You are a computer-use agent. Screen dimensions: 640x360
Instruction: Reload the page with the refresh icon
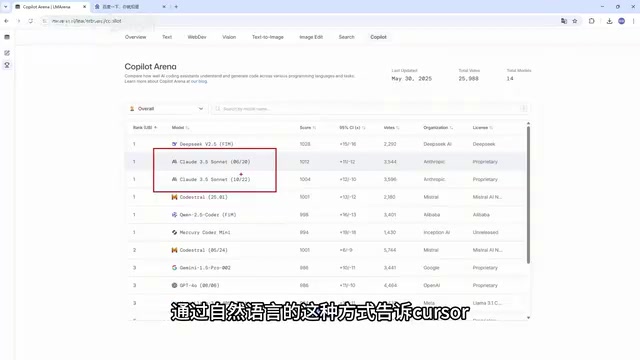pos(31,21)
